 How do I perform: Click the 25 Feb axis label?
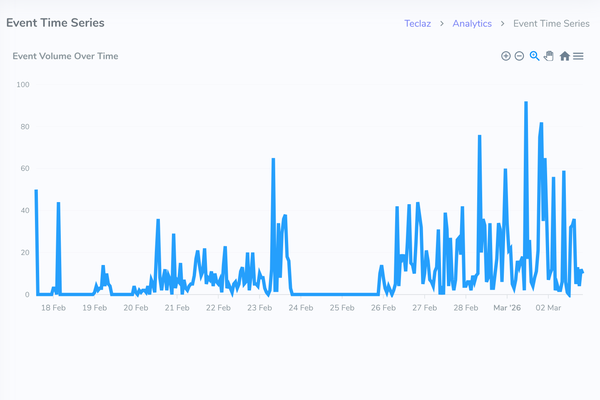point(342,308)
